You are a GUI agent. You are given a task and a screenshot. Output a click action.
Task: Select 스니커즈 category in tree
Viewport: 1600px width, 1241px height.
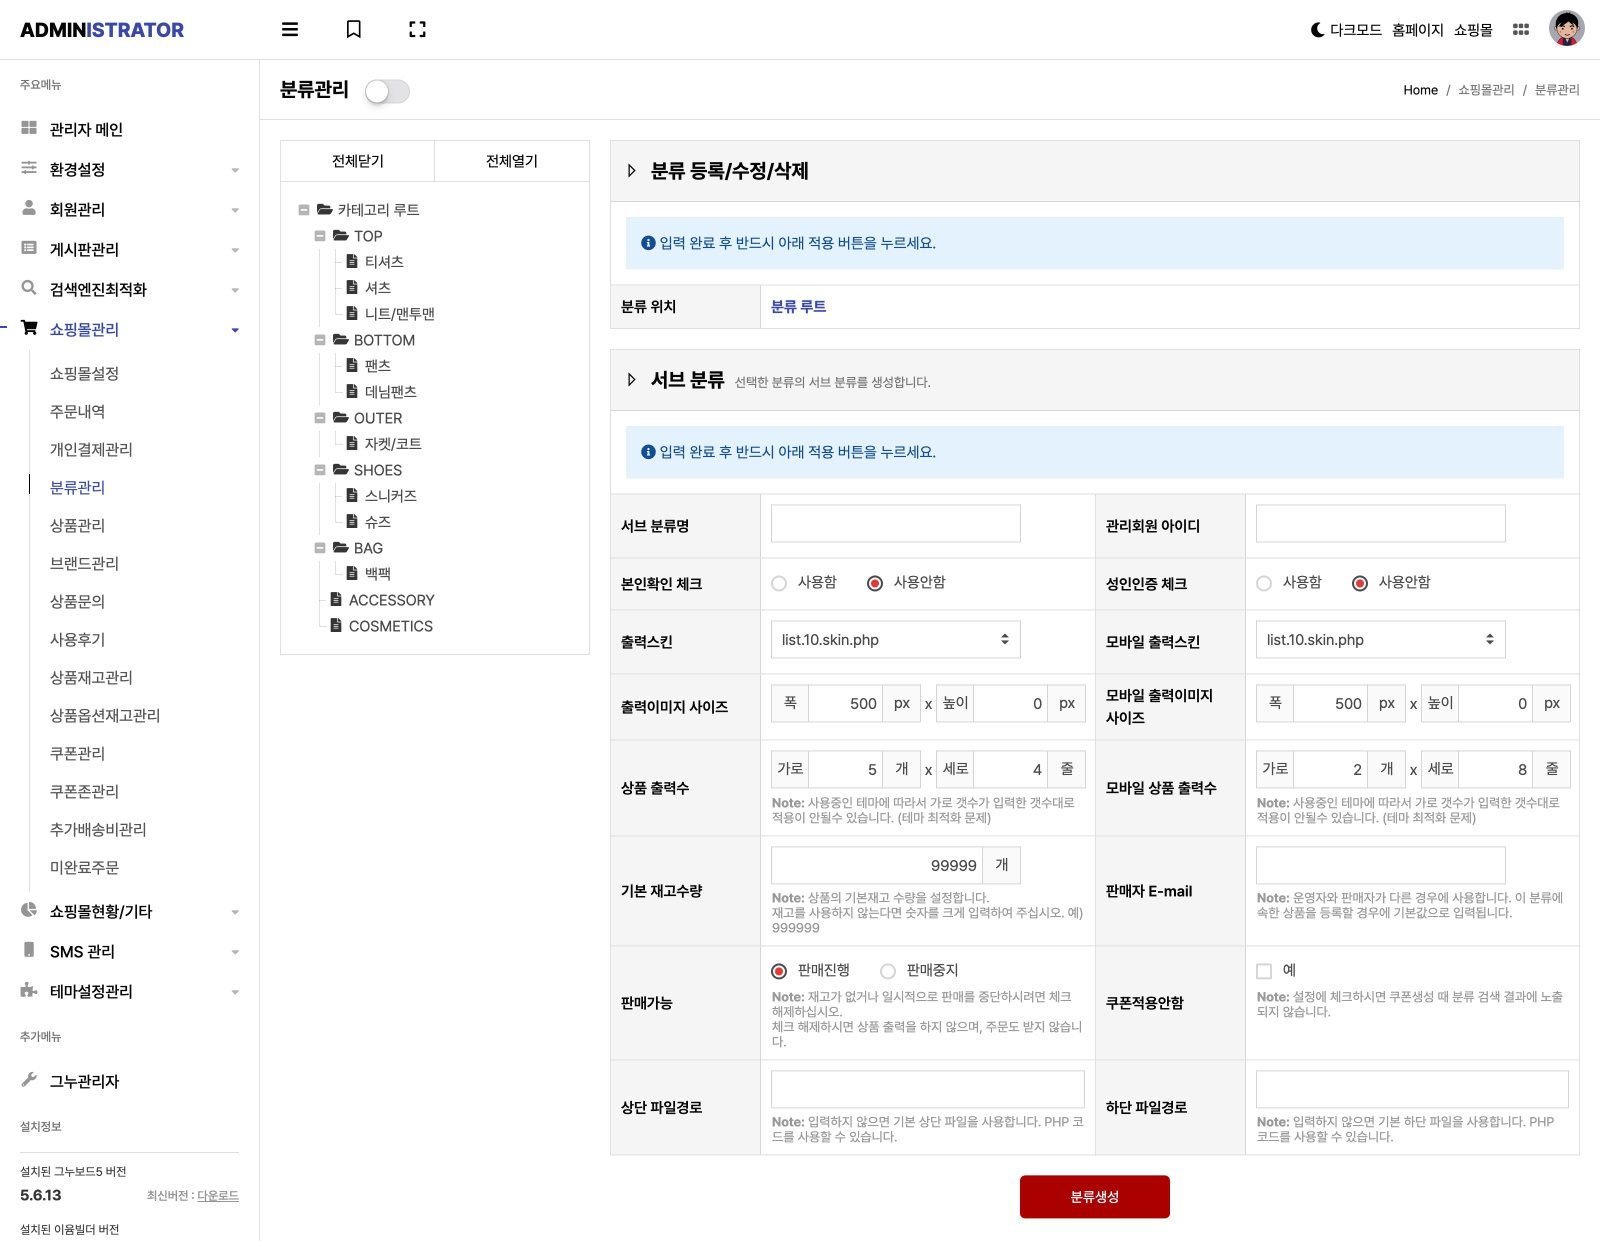(391, 496)
